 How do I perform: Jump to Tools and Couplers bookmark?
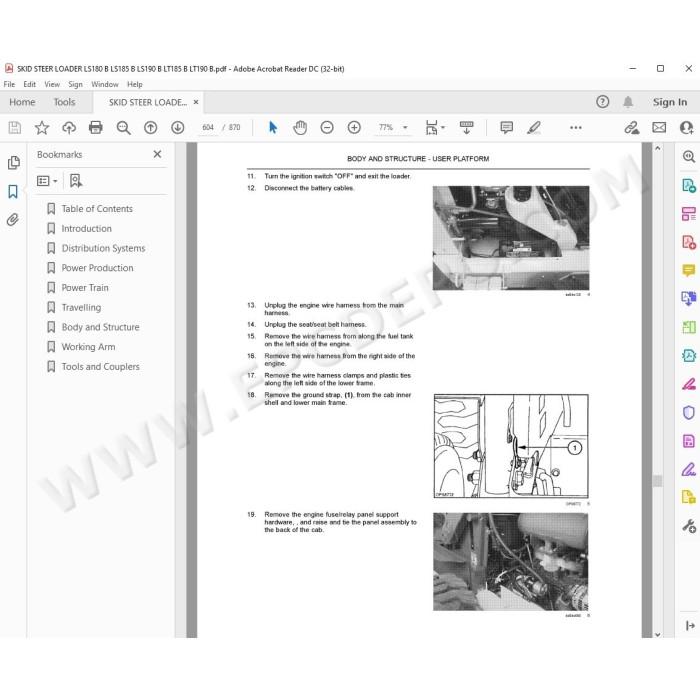pyautogui.click(x=100, y=367)
